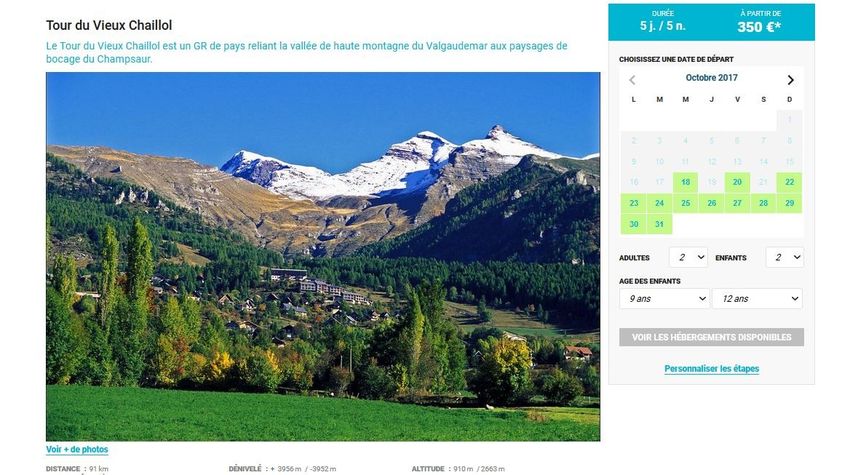Viewport: 850px width, 475px height.
Task: Select October 27 departure date
Action: coord(737,203)
